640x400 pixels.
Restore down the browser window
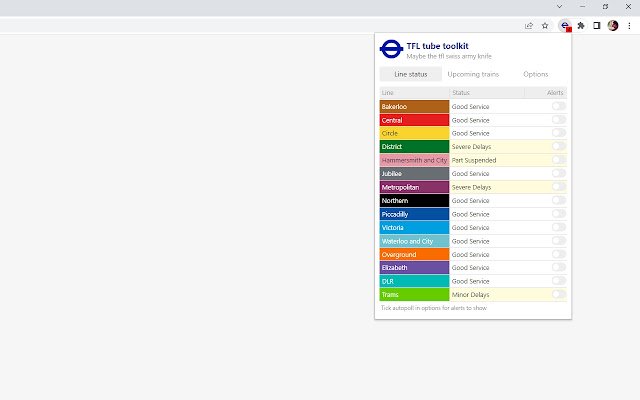coord(605,7)
